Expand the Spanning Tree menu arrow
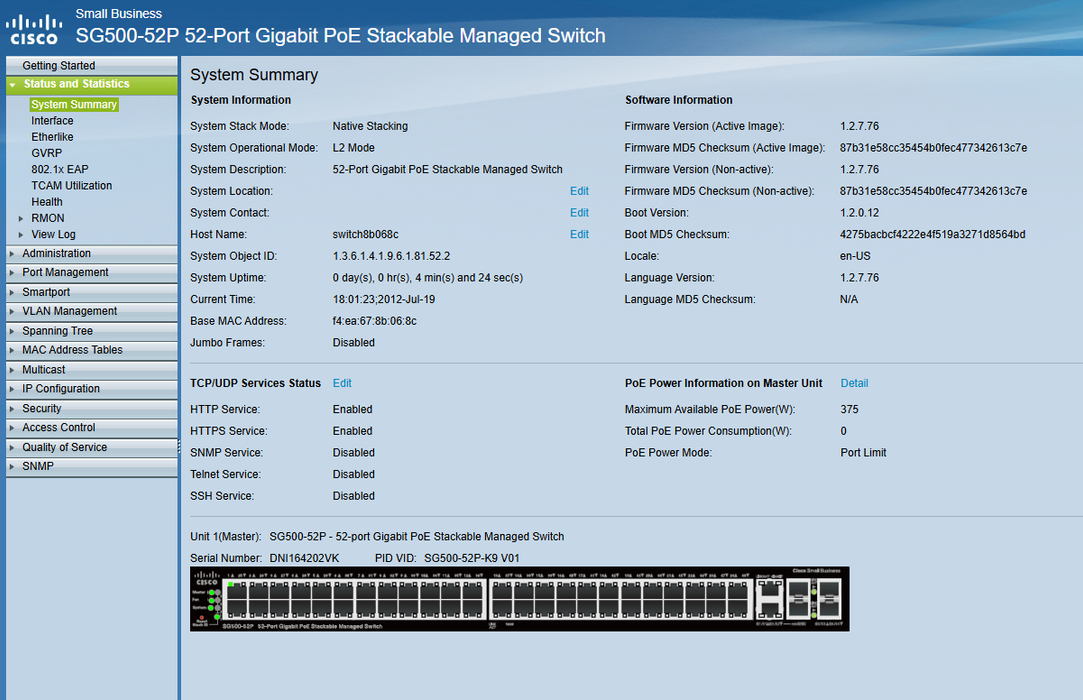This screenshot has width=1083, height=700. point(12,331)
